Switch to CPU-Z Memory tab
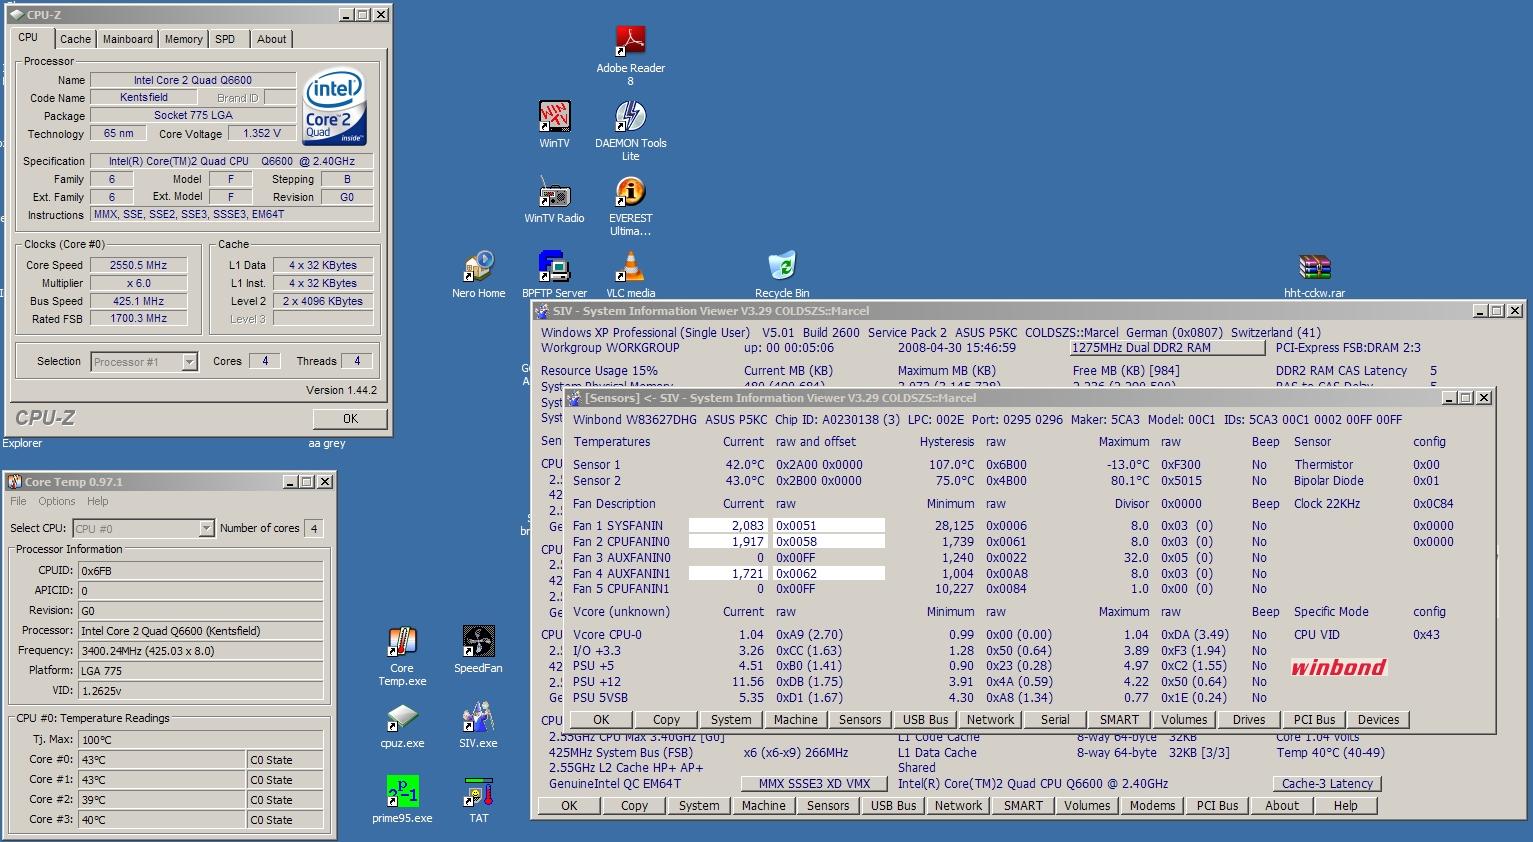1533x842 pixels. [x=183, y=39]
